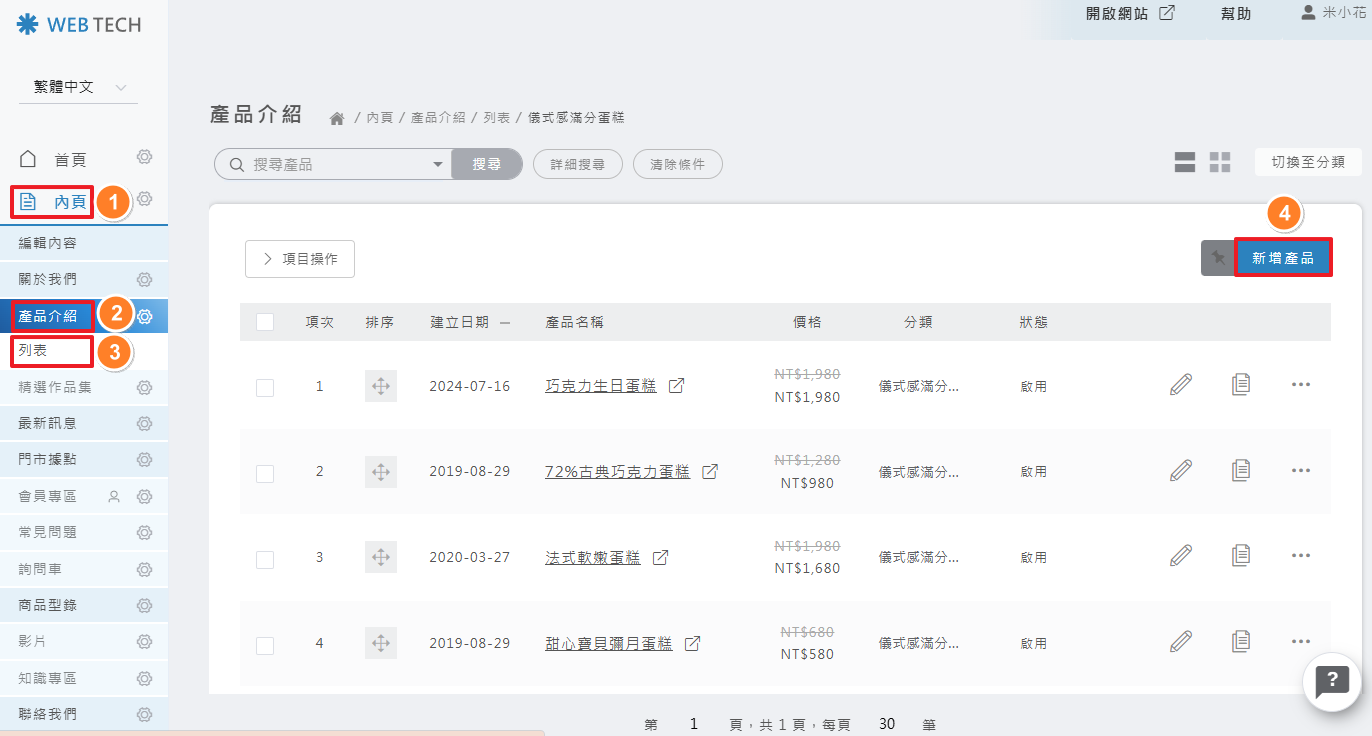Switch to list view layout icon
1372x736 pixels.
click(1185, 162)
